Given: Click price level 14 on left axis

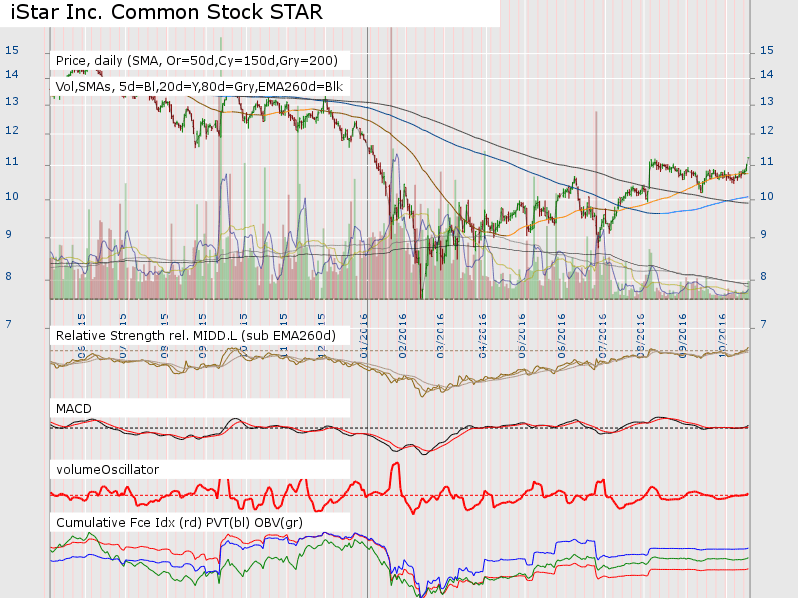Looking at the screenshot, I should [x=12, y=74].
